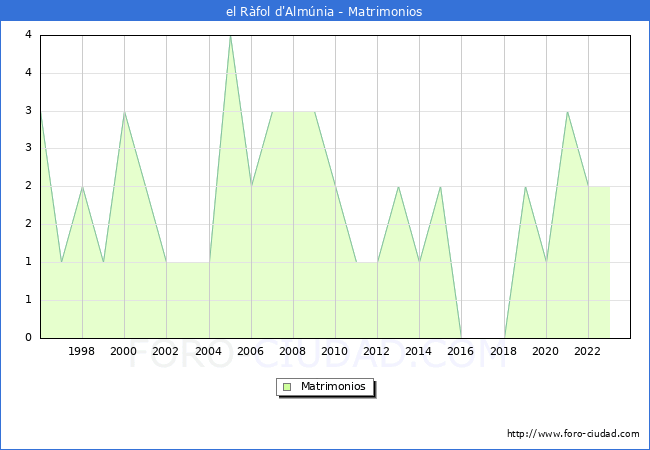
Task: Open the http://www.foro-ciudad.com link
Action: click(573, 434)
